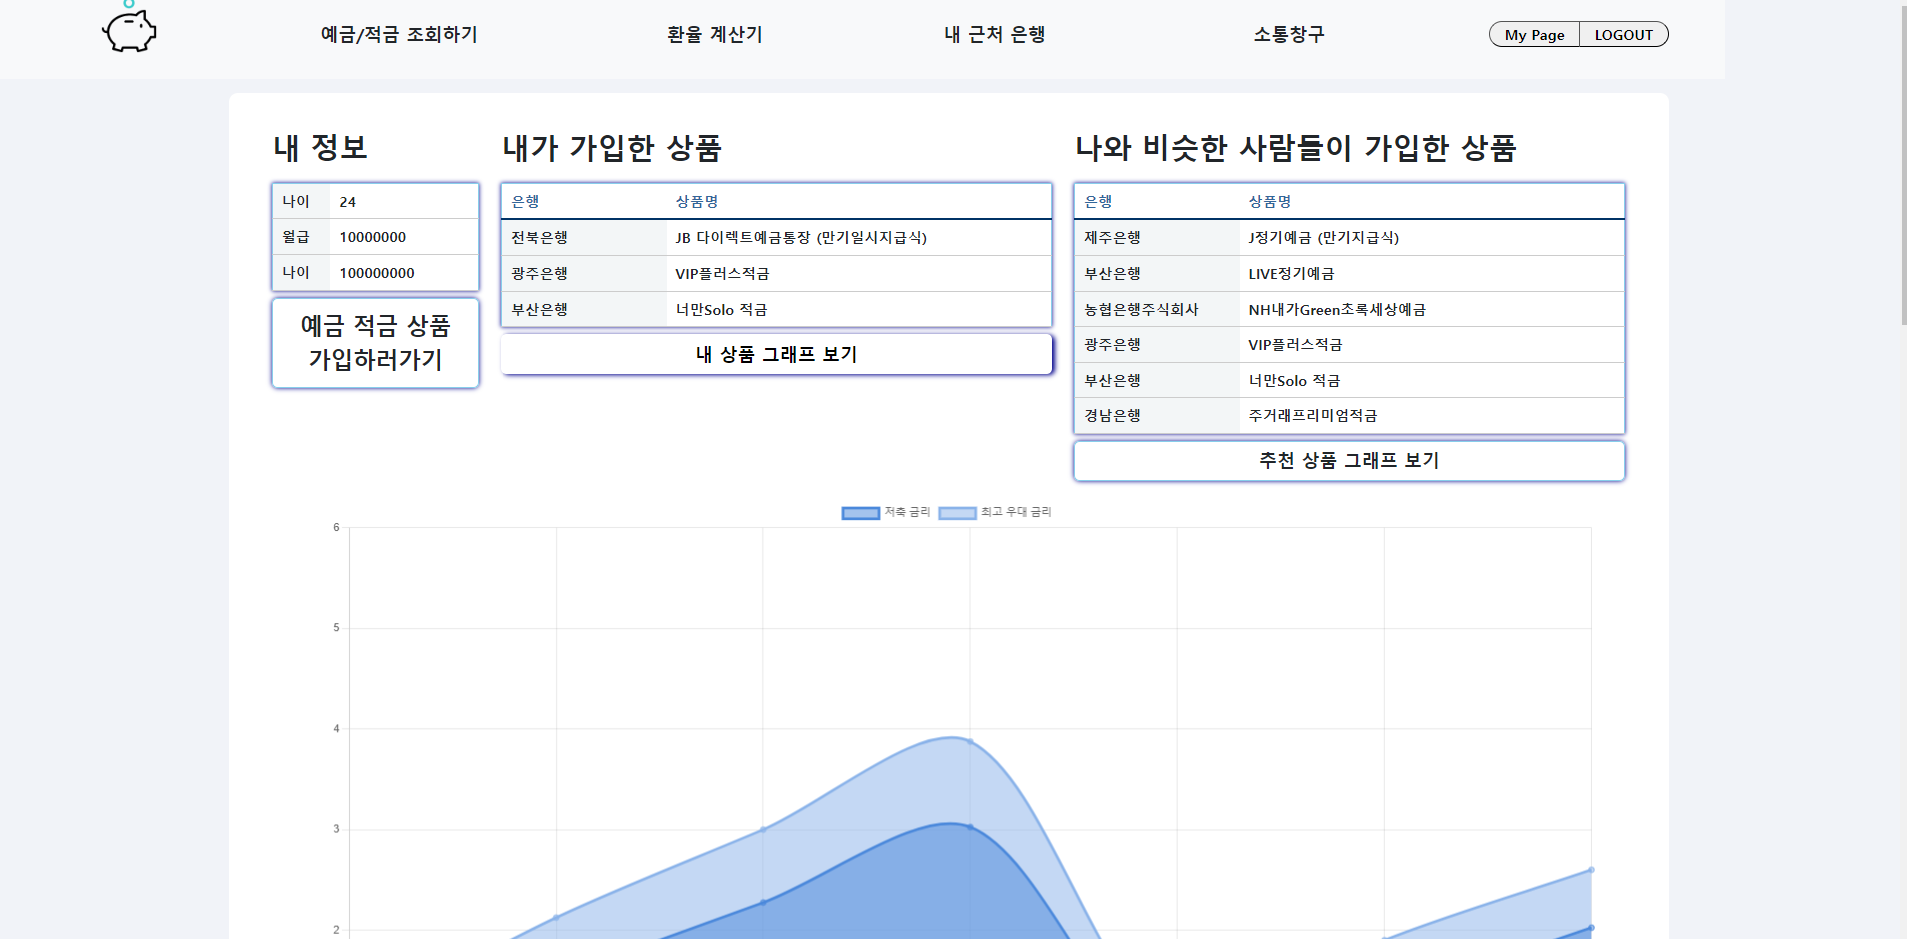Select age value 24 in 내 정보
Screen dimensions: 1907x939
(x=348, y=202)
